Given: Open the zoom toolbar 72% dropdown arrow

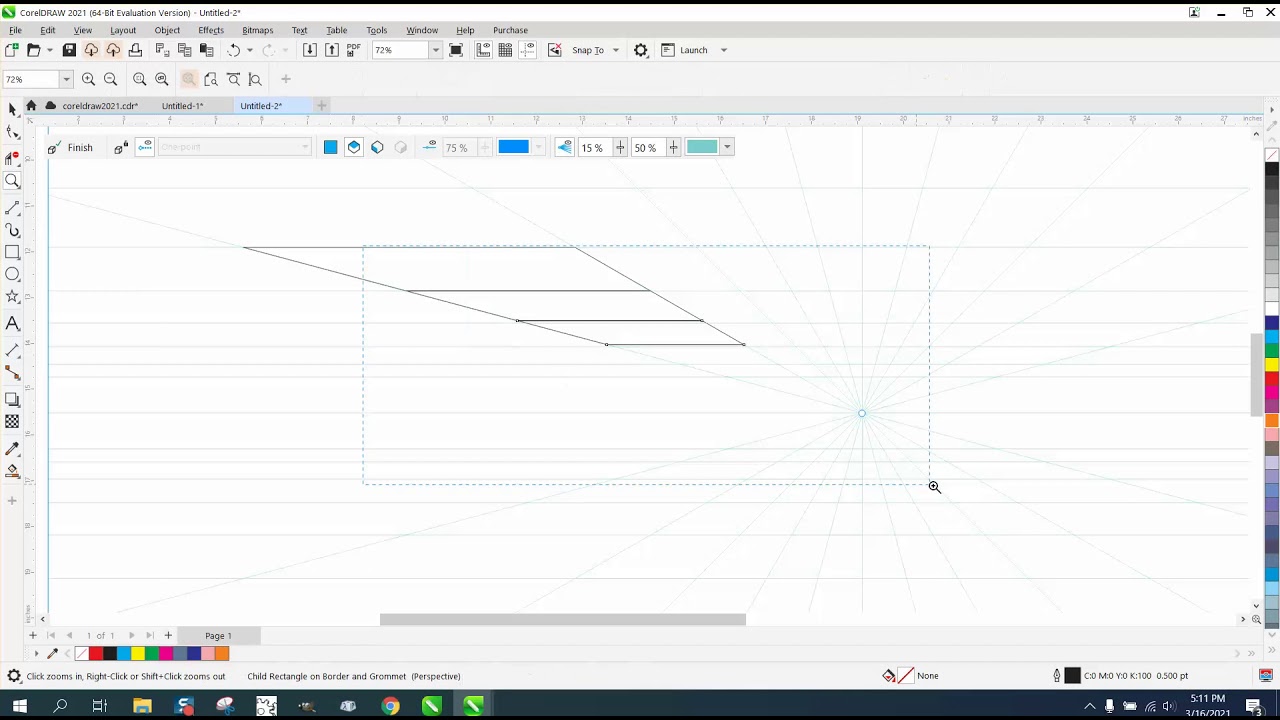Looking at the screenshot, I should click(66, 79).
